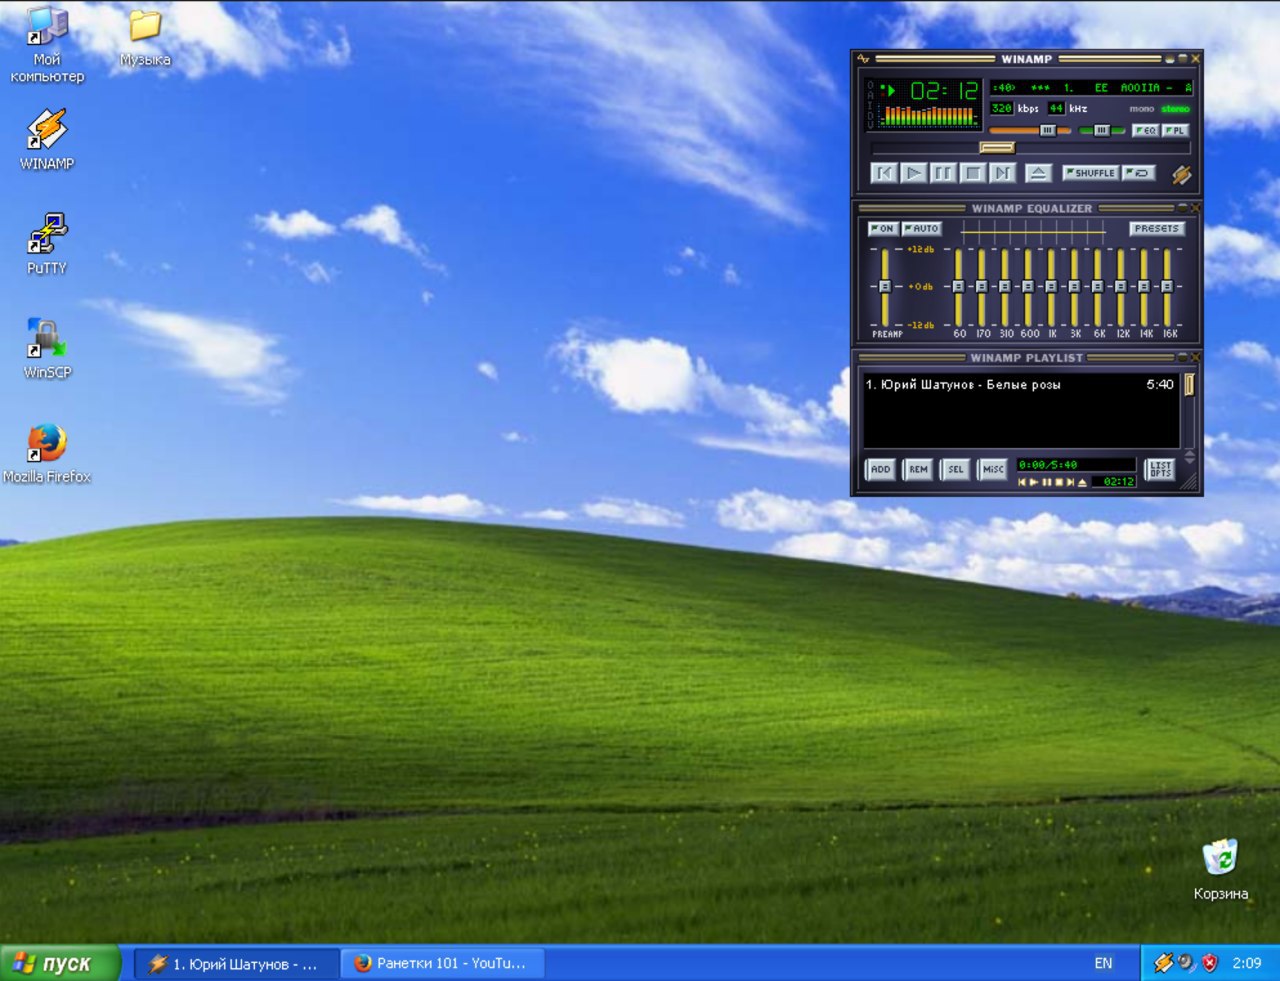Open the playlist MISC menu
The width and height of the screenshot is (1280, 981).
(992, 470)
